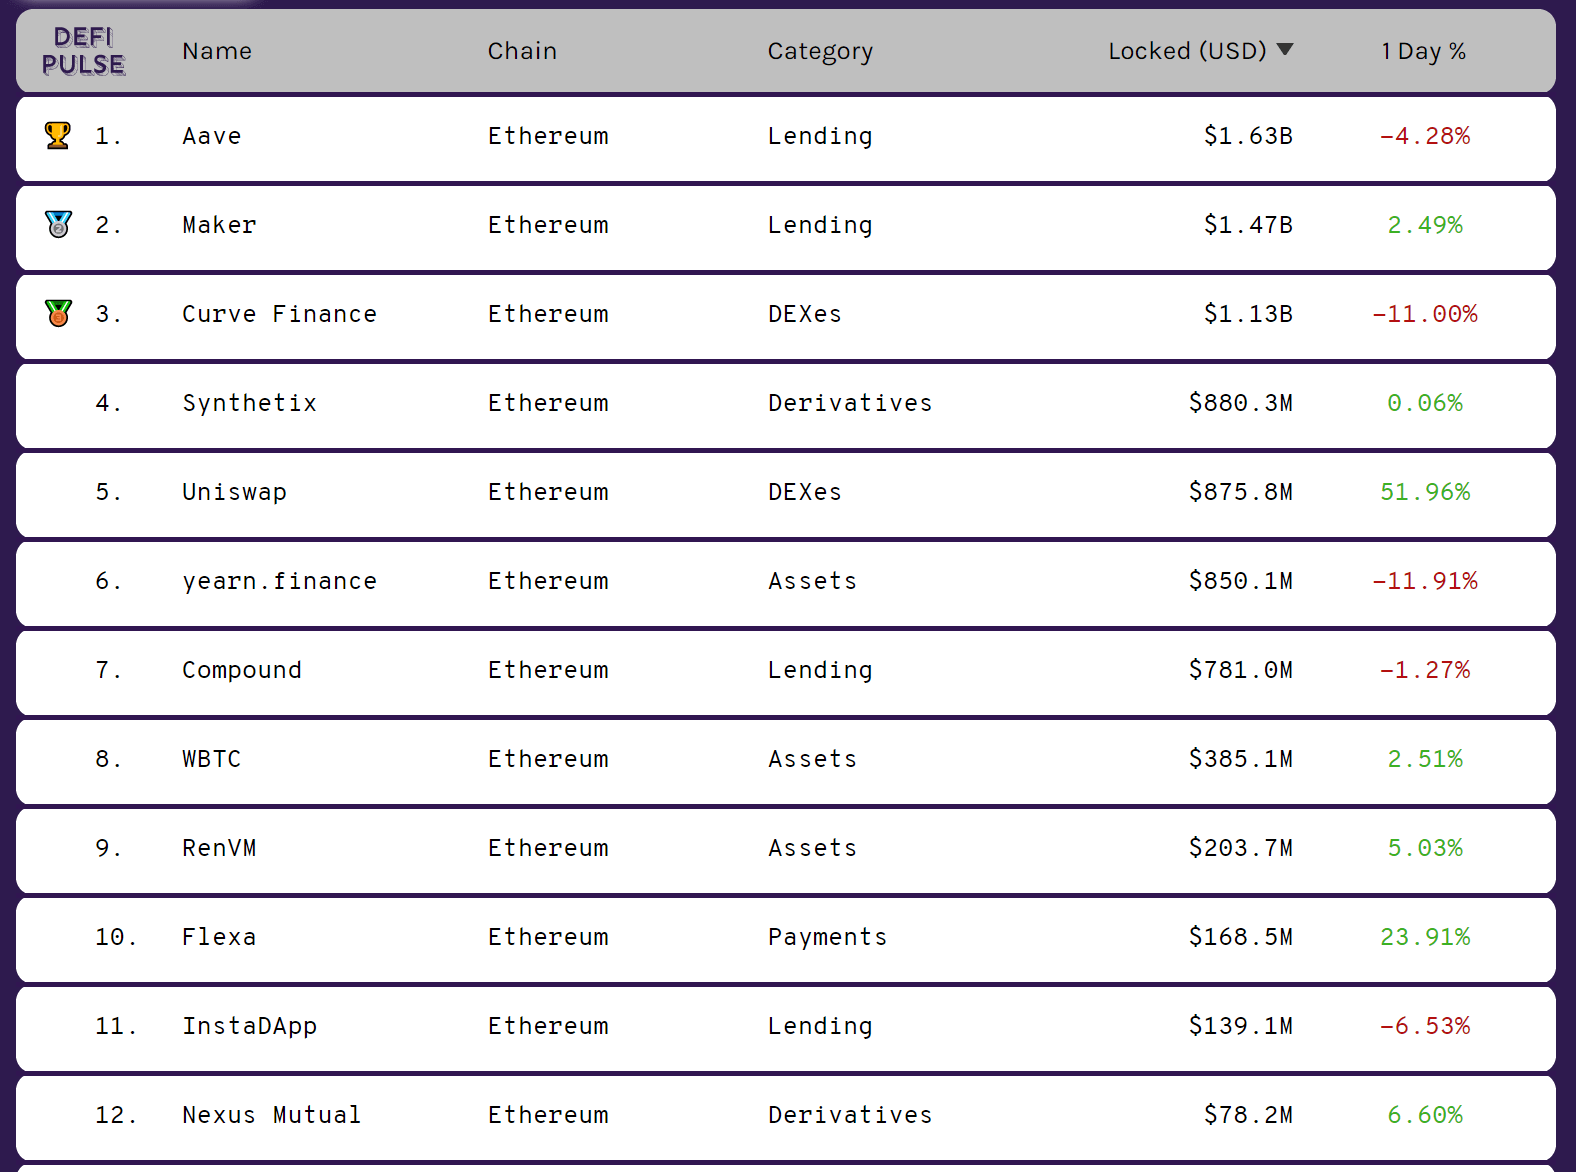Click the Uniswap name link
This screenshot has height=1172, width=1576.
[234, 492]
